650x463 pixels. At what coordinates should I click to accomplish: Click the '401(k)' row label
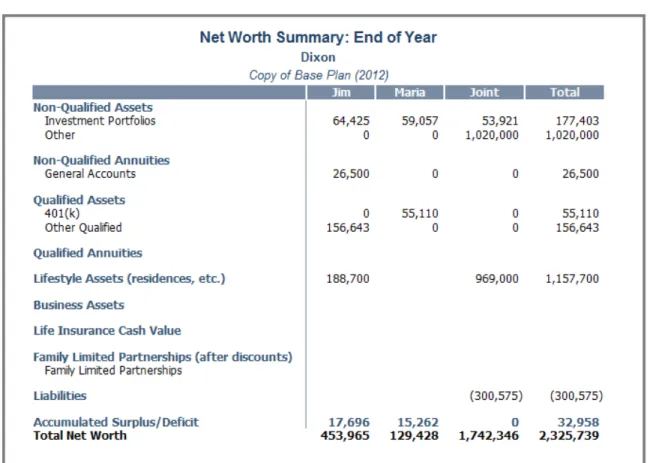[62, 213]
